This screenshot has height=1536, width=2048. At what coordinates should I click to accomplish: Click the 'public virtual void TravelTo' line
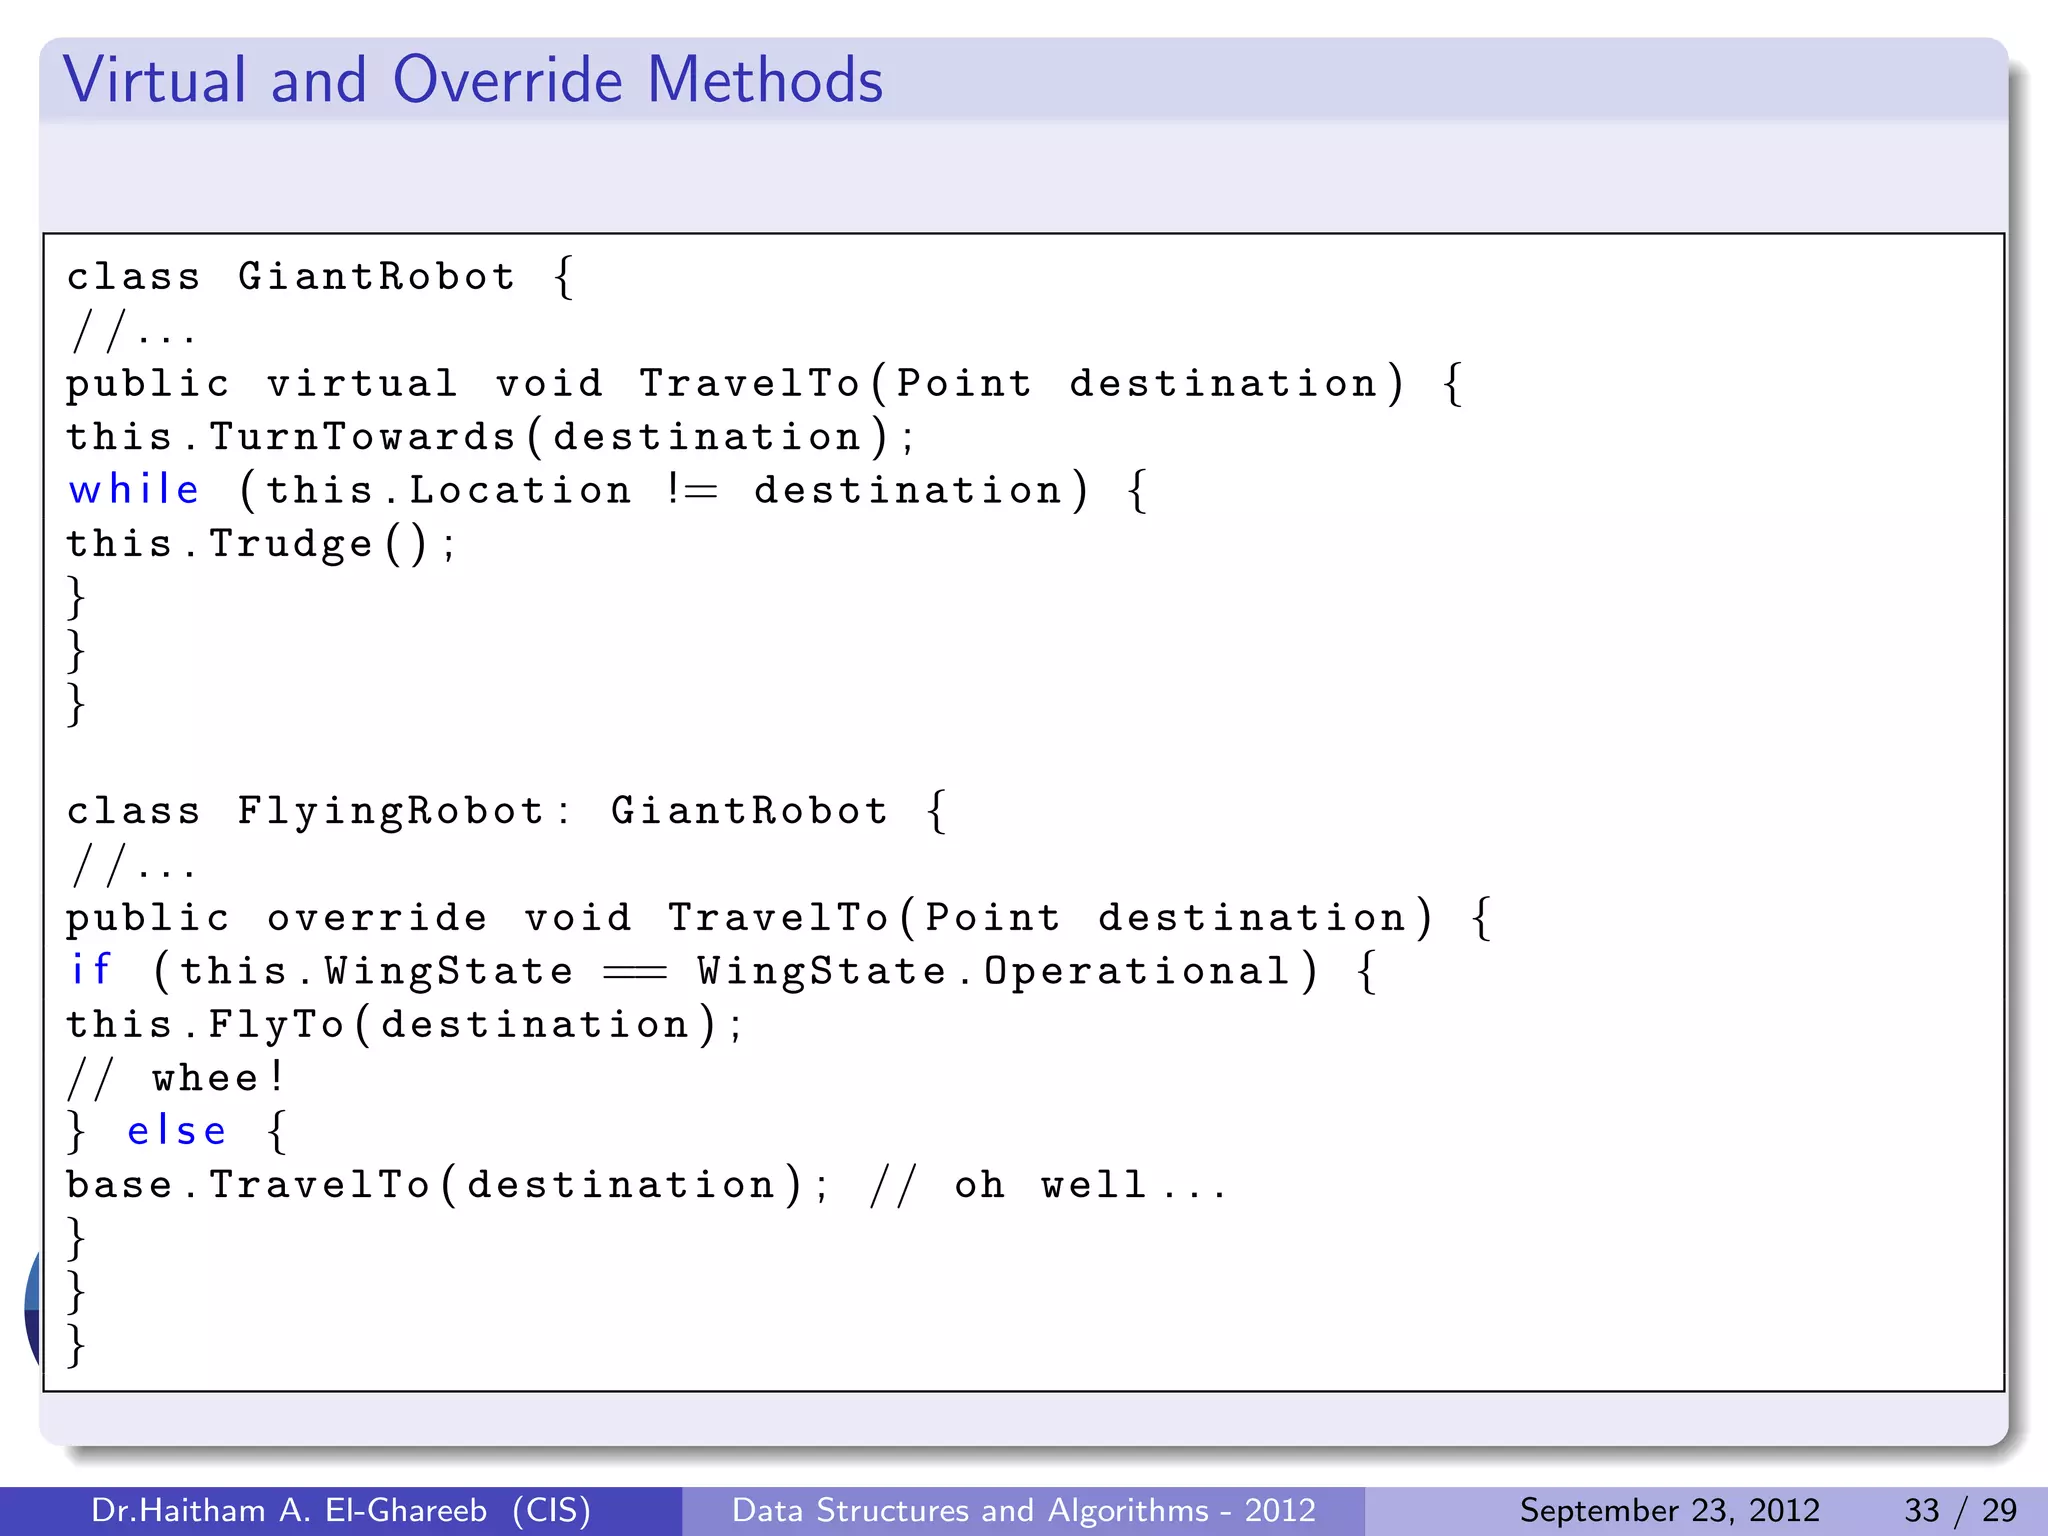click(766, 384)
